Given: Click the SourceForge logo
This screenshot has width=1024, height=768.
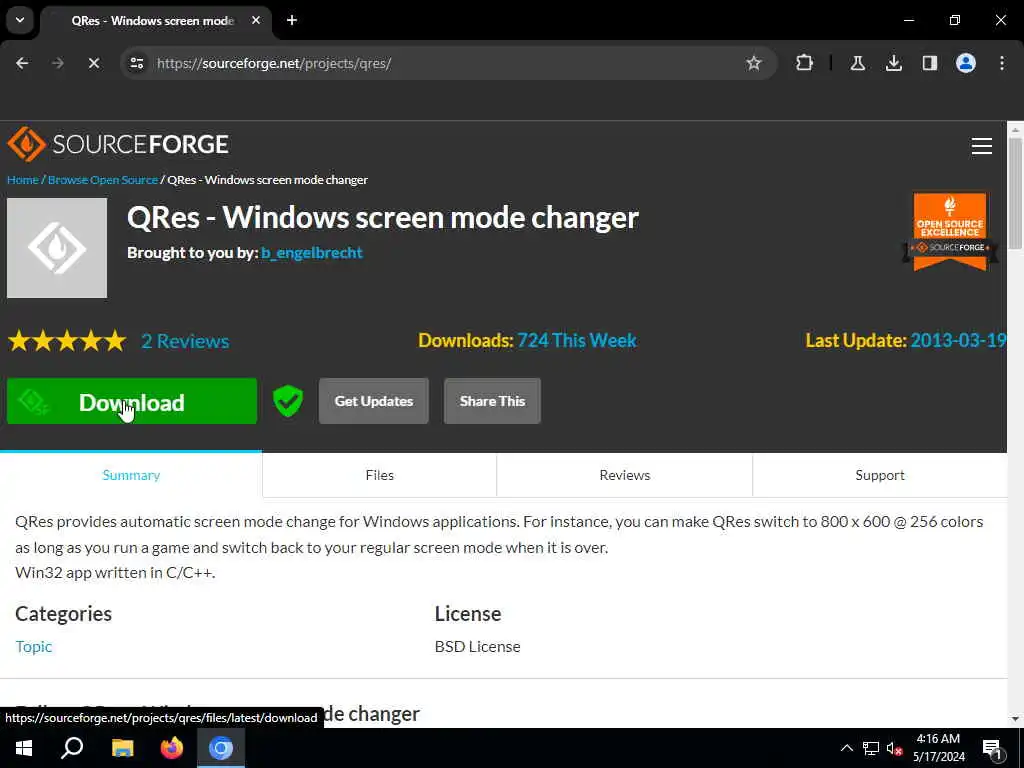Looking at the screenshot, I should click(118, 144).
